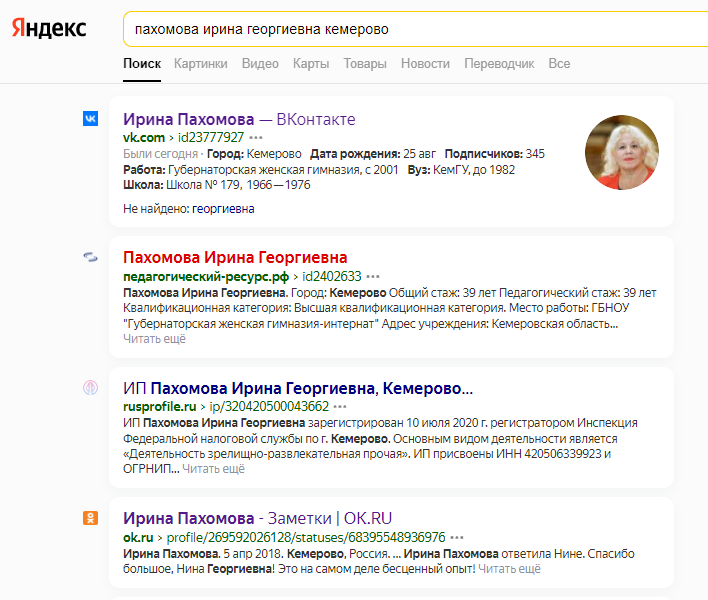
Task: Click the педагогический-ресурс.рф favicon icon
Action: click(x=90, y=257)
